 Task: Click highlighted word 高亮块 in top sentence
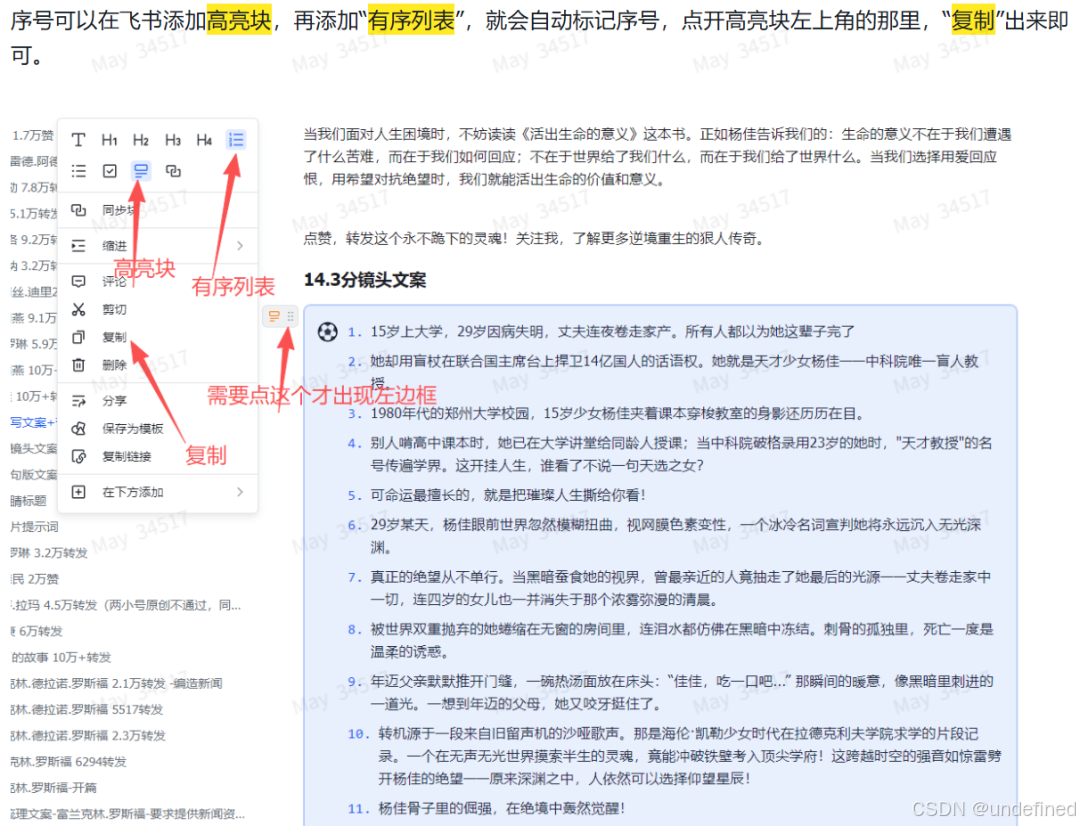pos(239,21)
